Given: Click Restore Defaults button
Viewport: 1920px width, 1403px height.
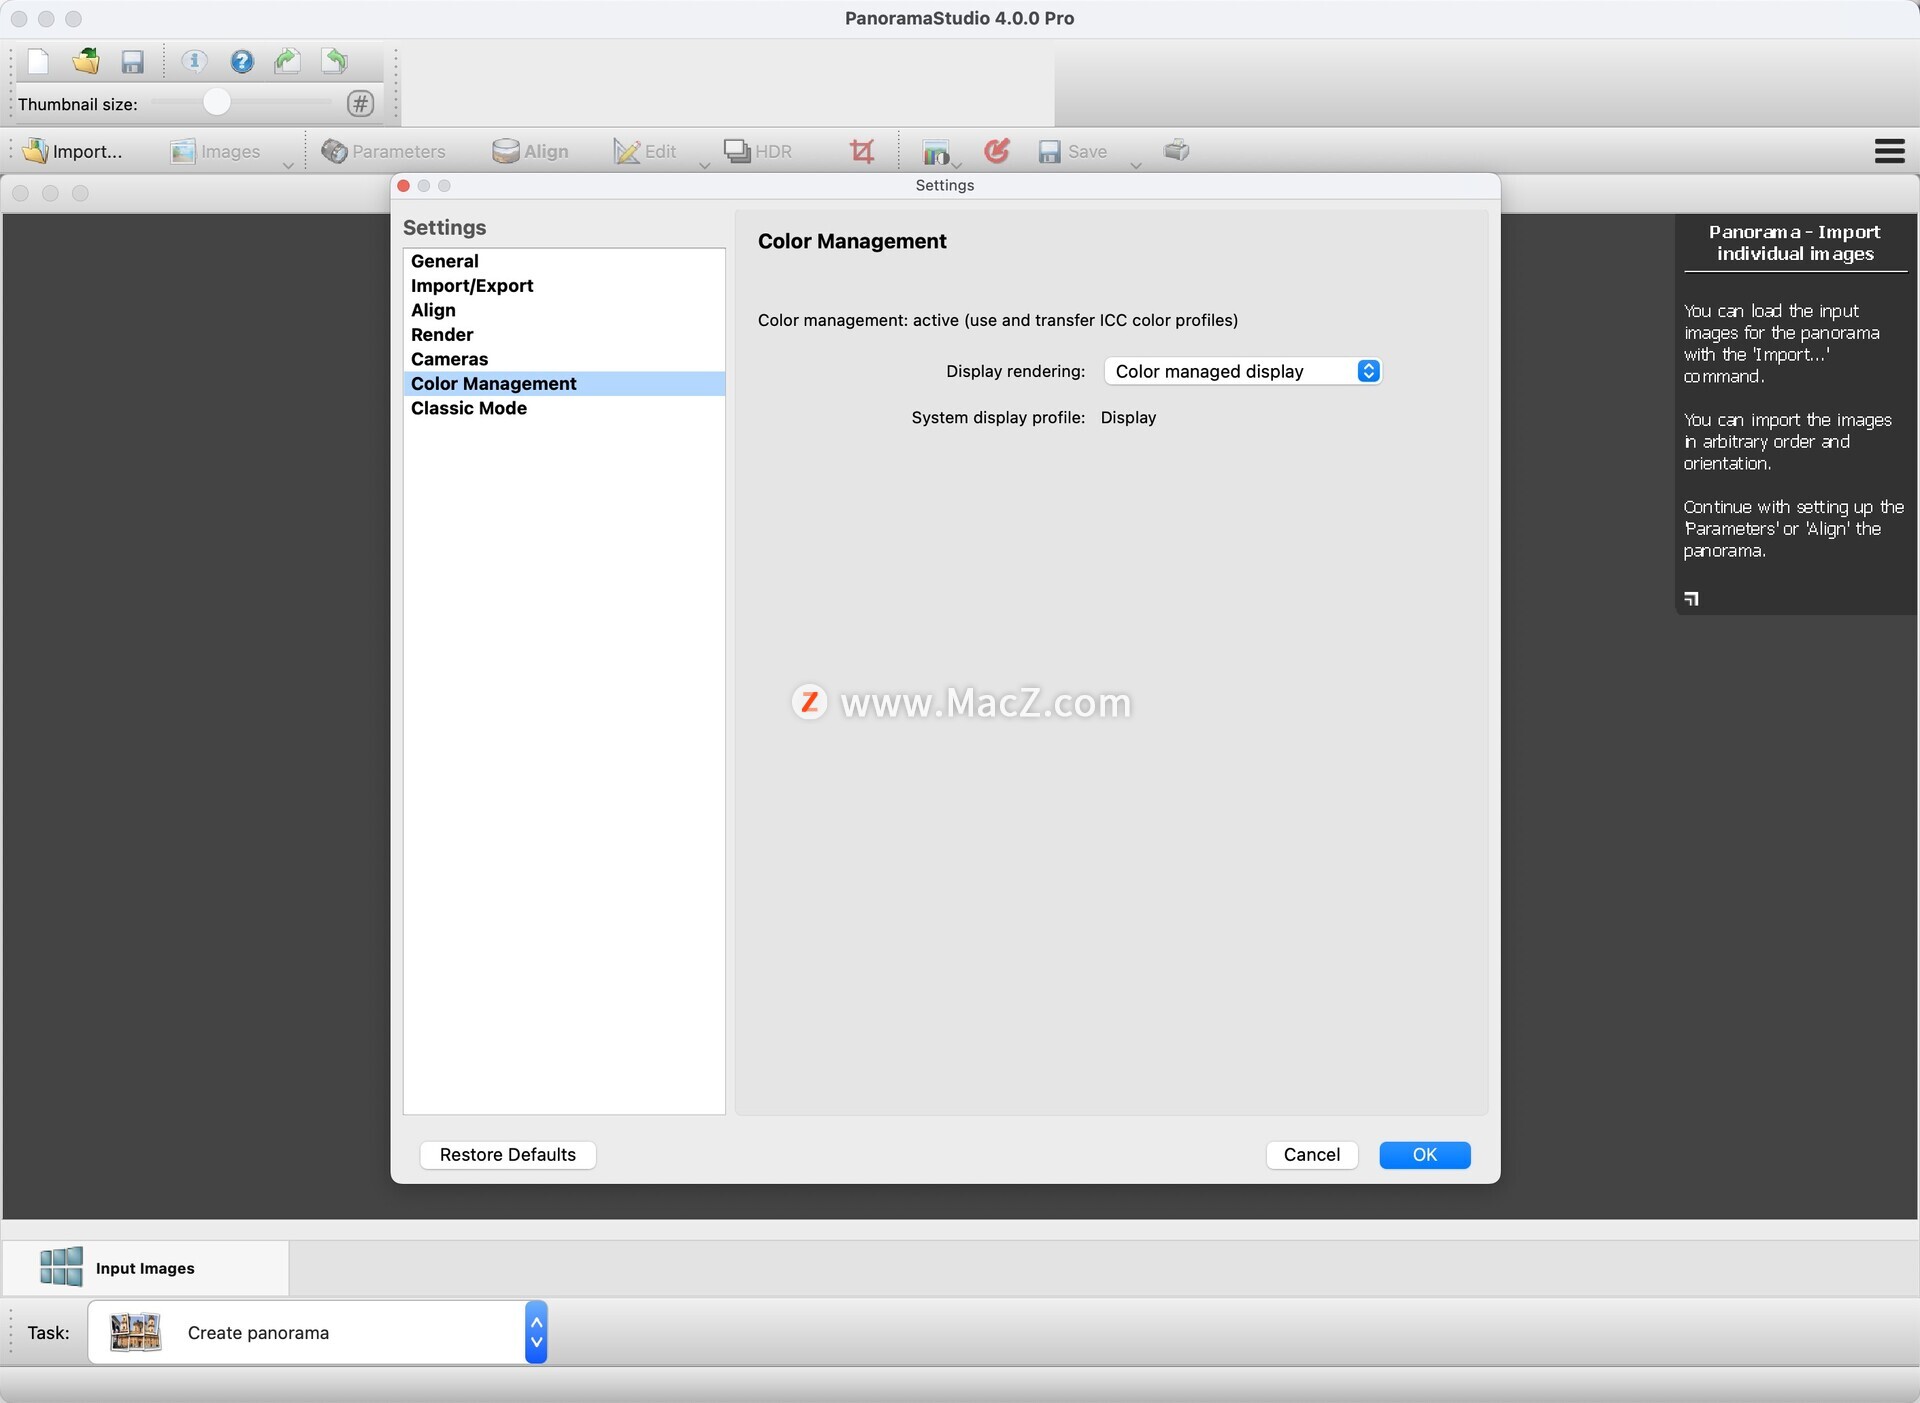Looking at the screenshot, I should 508,1155.
